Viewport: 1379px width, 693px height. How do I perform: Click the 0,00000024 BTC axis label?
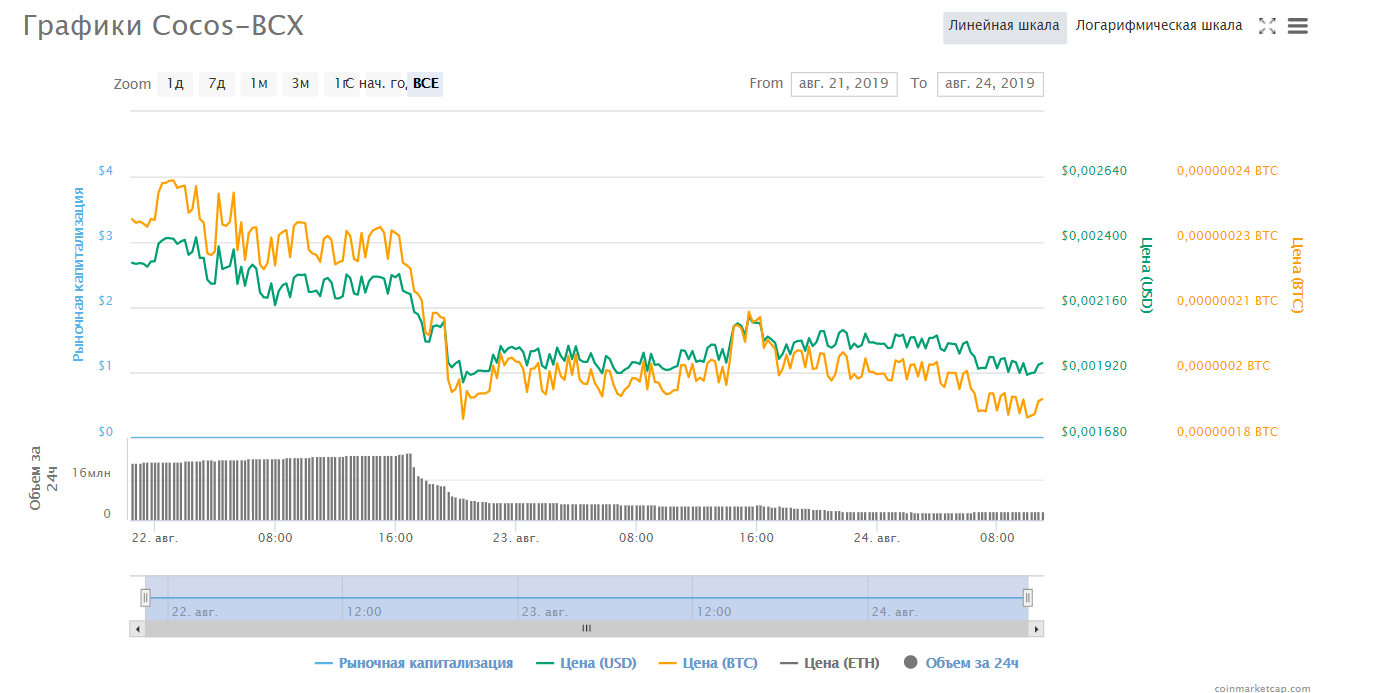pos(1227,171)
